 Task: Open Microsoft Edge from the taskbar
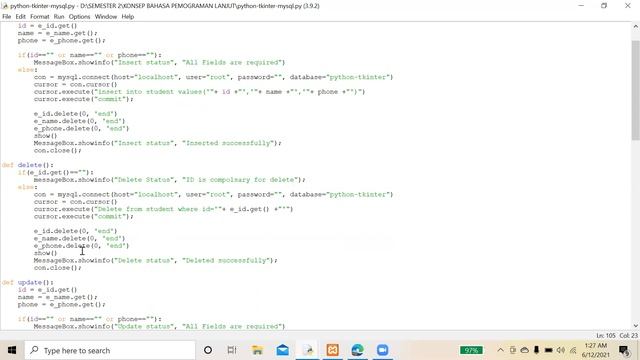[358, 350]
